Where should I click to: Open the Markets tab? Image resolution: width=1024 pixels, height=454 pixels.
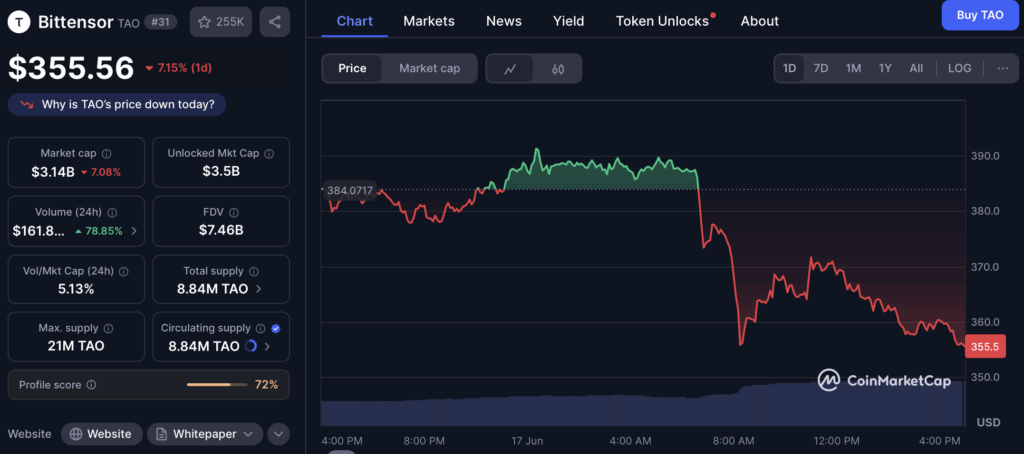pyautogui.click(x=429, y=21)
